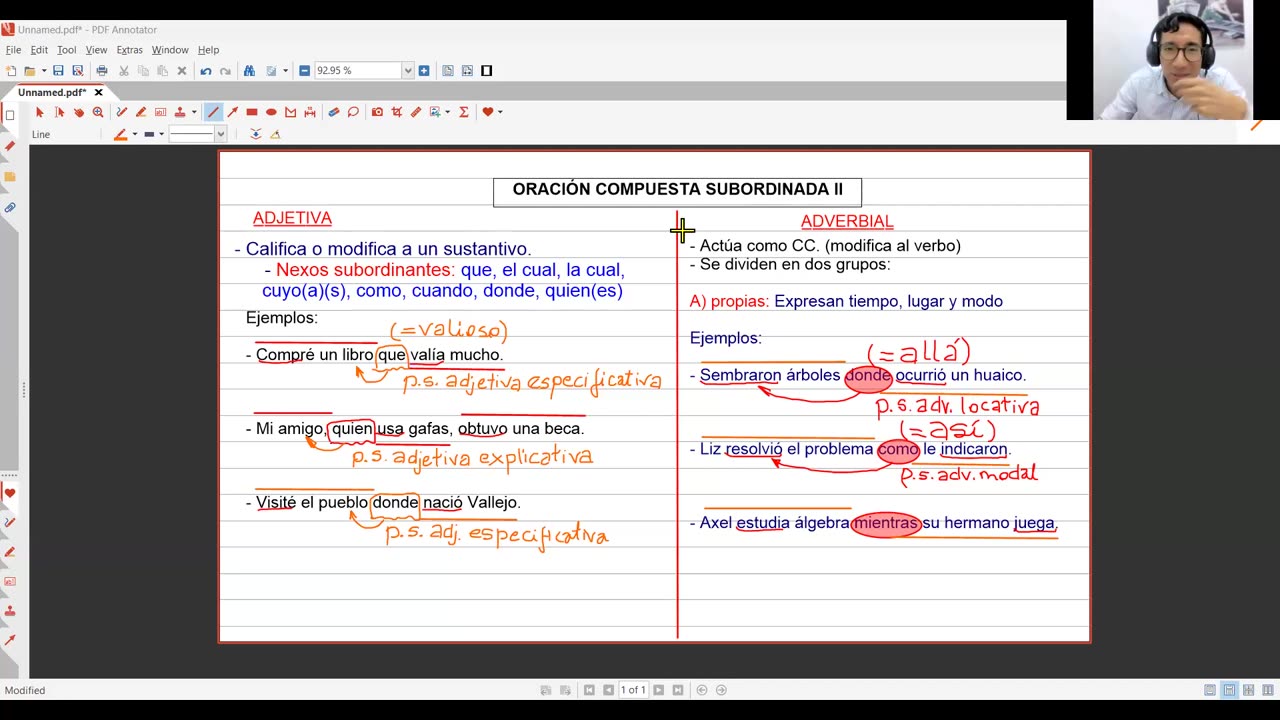
Task: Expand the Favorites heart dropdown arrow
Action: point(500,112)
